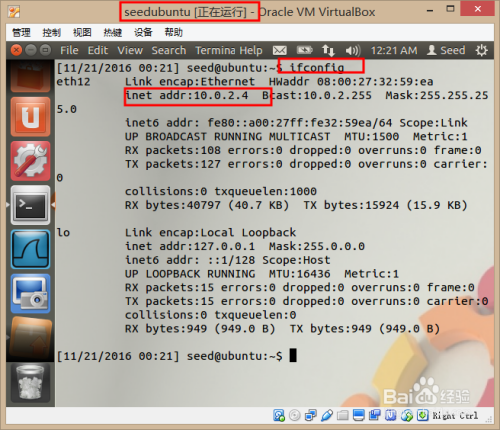The height and width of the screenshot is (430, 500).
Task: Open the 热键 menu in VirtualBox
Action: tap(113, 32)
